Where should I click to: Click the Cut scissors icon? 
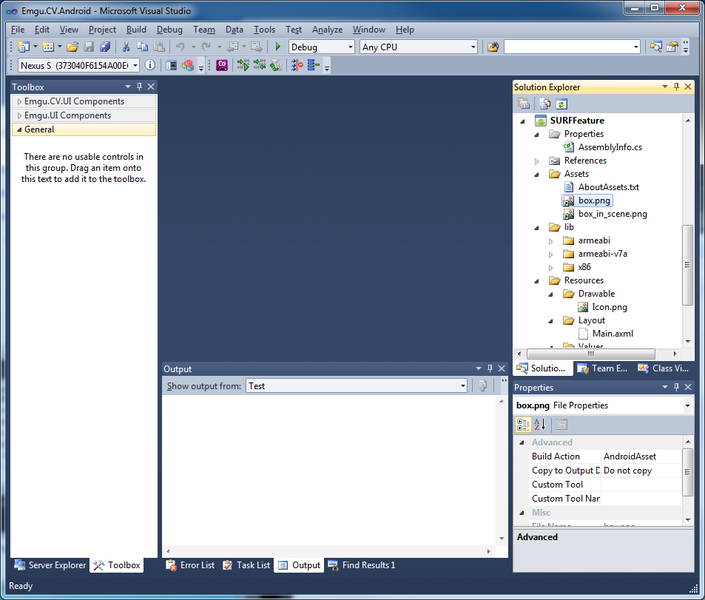point(126,47)
